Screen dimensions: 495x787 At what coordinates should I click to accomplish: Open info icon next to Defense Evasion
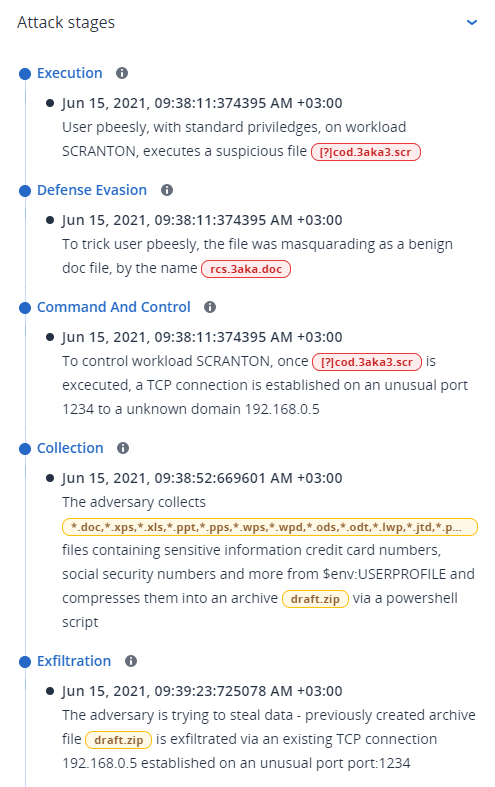click(x=167, y=190)
